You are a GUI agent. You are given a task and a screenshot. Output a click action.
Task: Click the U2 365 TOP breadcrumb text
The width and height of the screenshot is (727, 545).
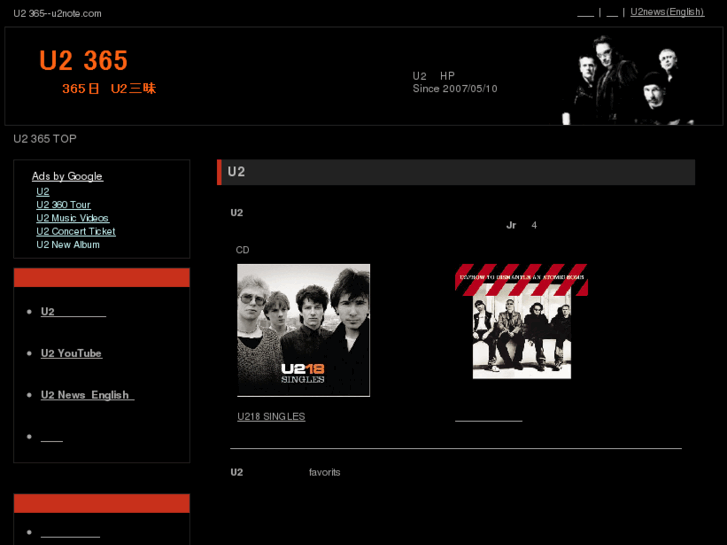[45, 139]
